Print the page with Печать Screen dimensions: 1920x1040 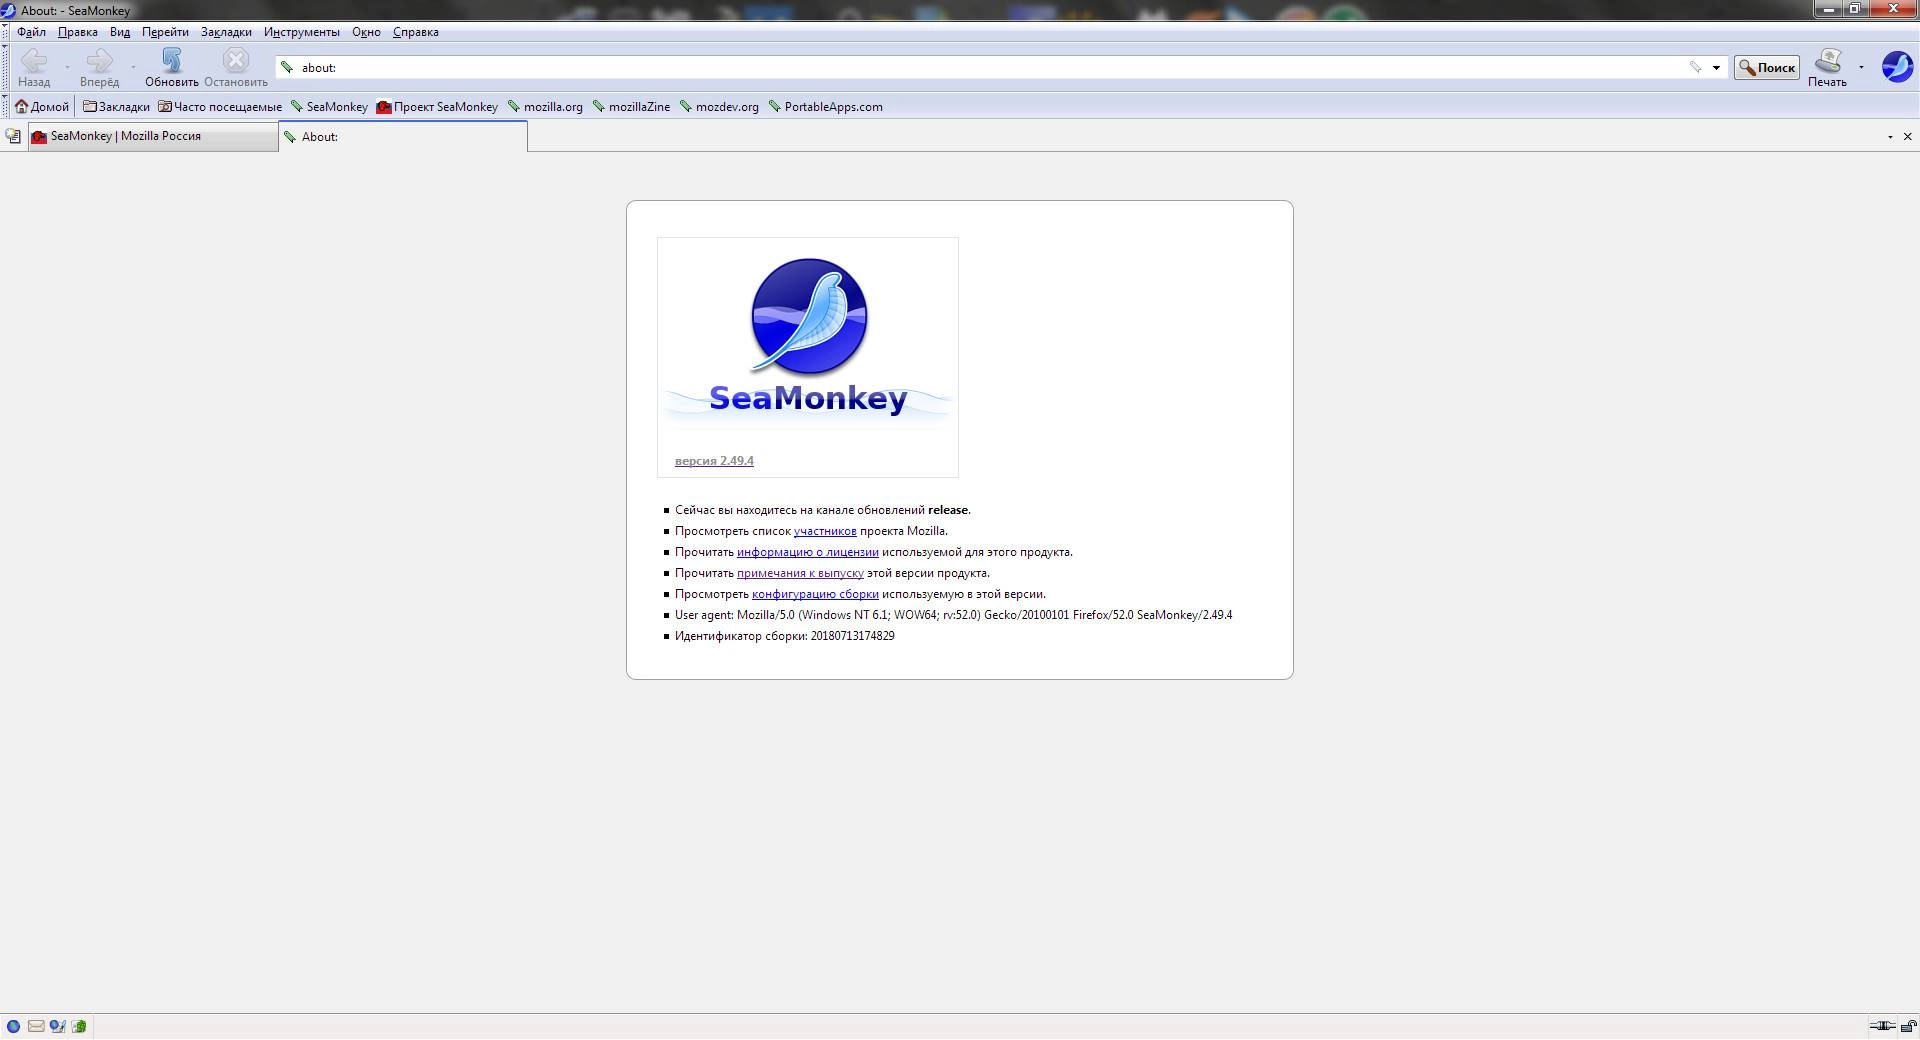point(1827,68)
